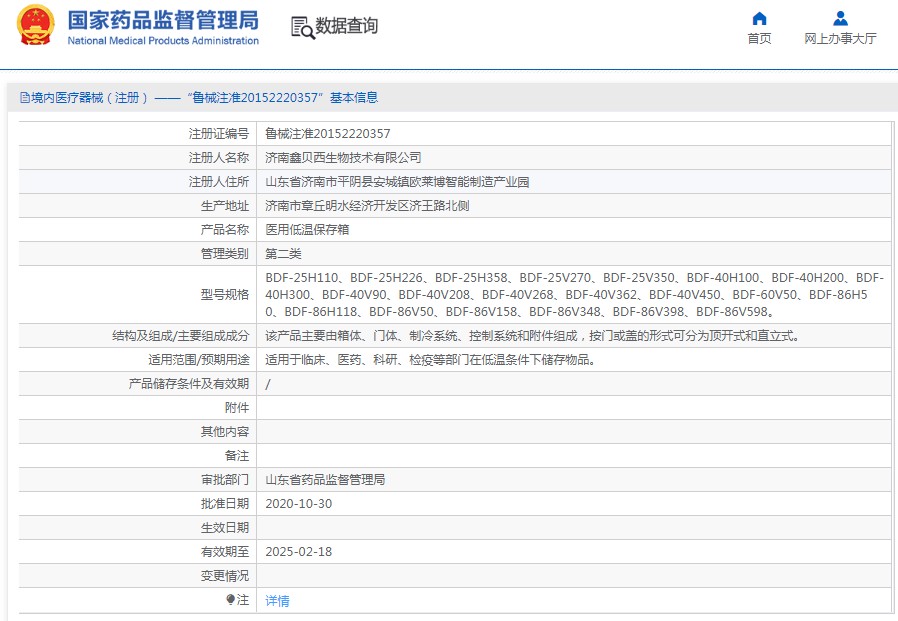Click the page heading 境内医疗器械(注册) 基本信息
Screen dimensions: 898x621
coord(204,97)
